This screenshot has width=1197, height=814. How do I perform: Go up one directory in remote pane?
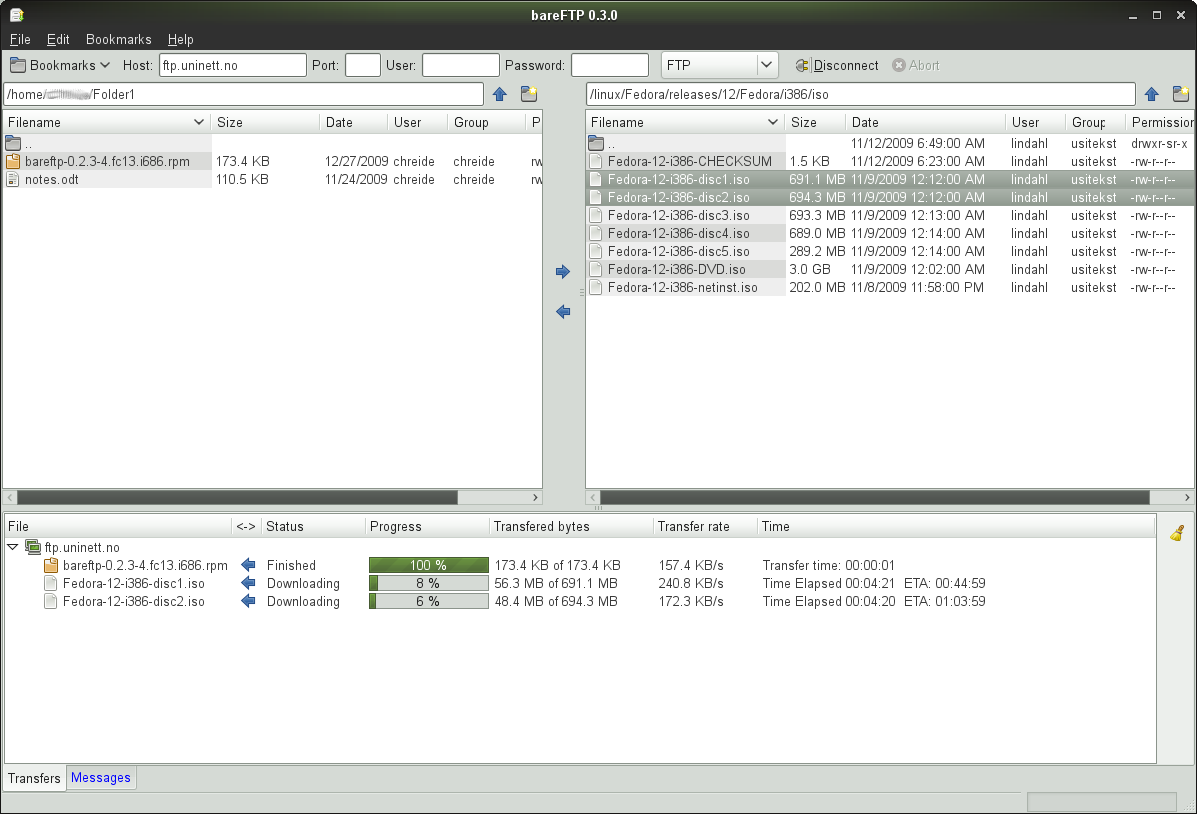pos(1151,95)
